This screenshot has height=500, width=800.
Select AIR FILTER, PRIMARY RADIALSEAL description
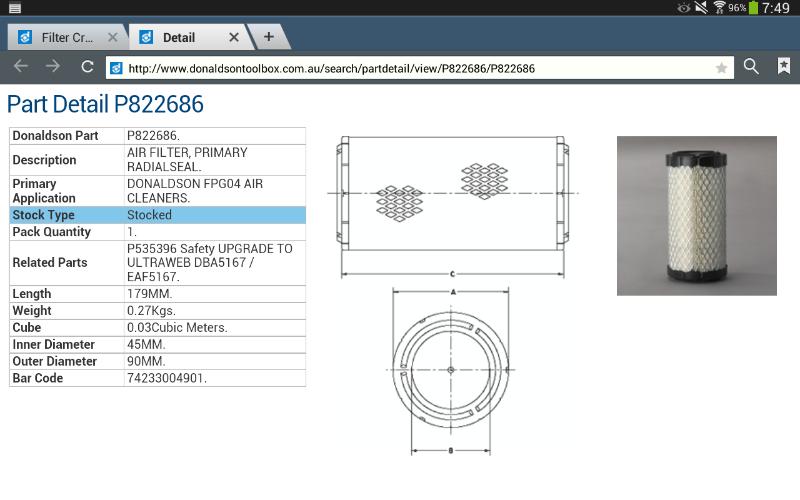[187, 160]
